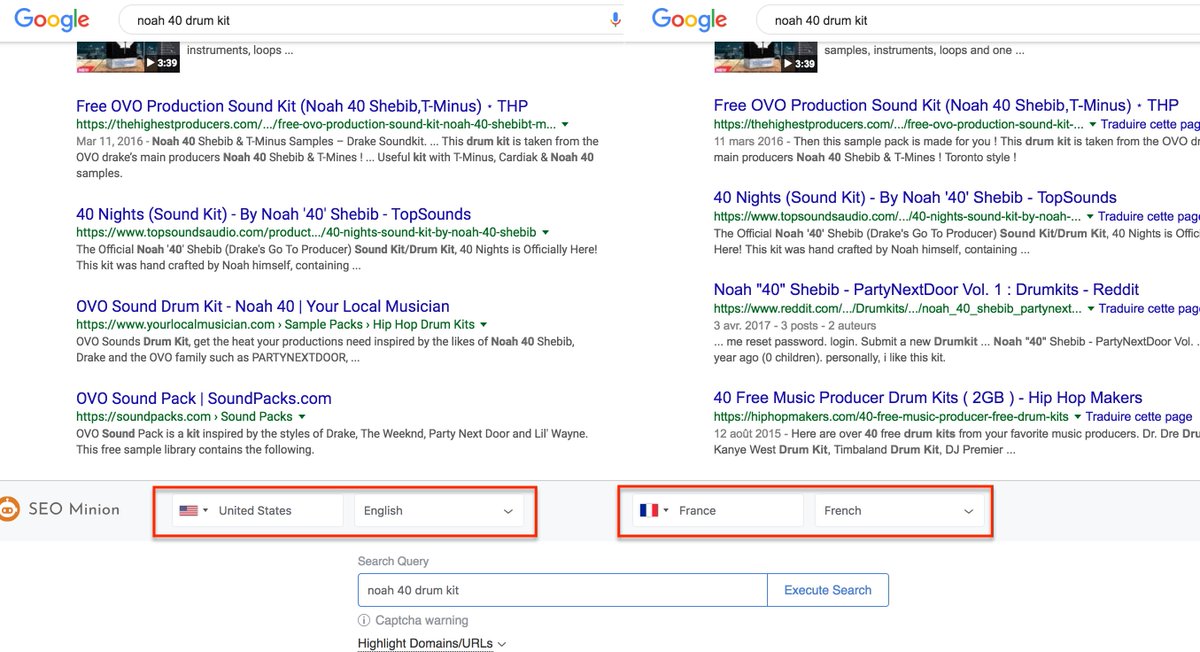Open the English language dropdown

point(439,511)
